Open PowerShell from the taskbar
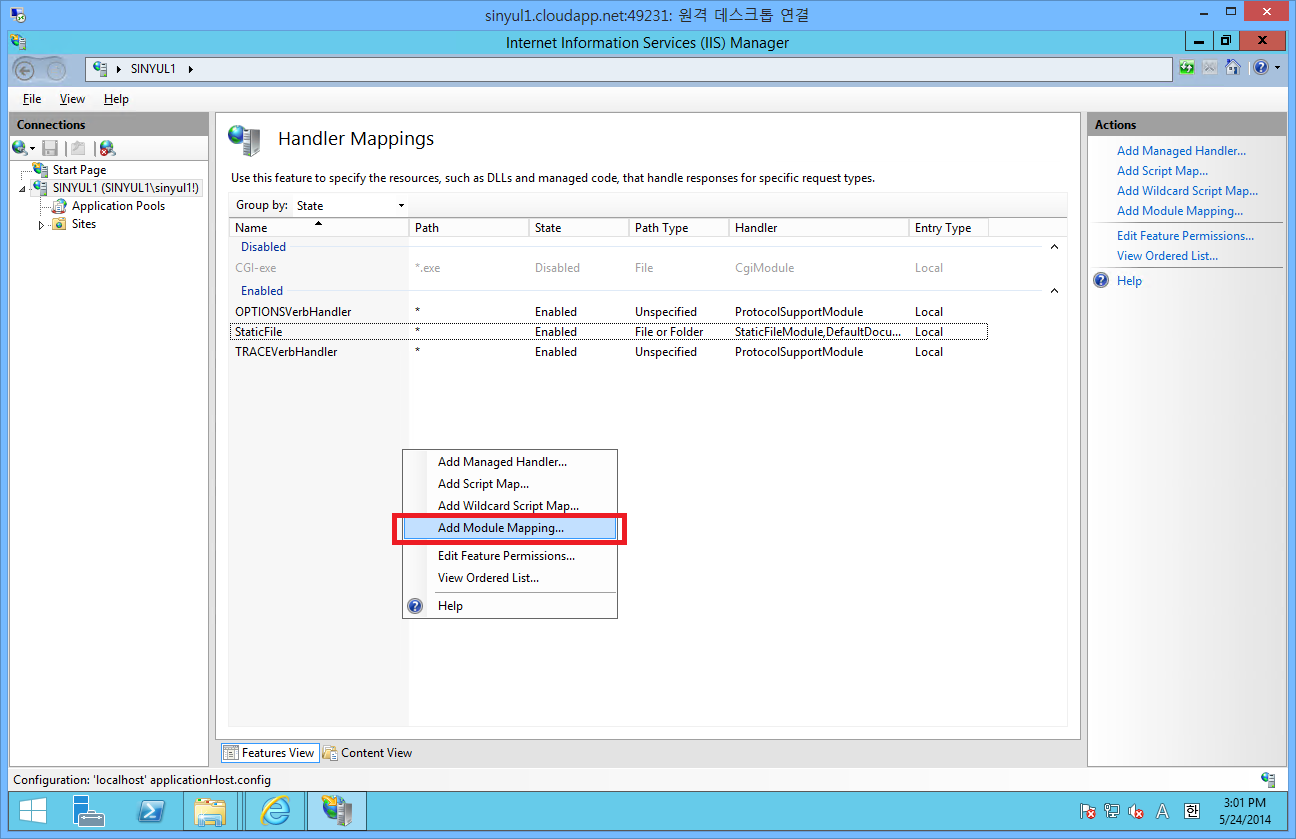Image resolution: width=1296 pixels, height=839 pixels. pos(151,810)
